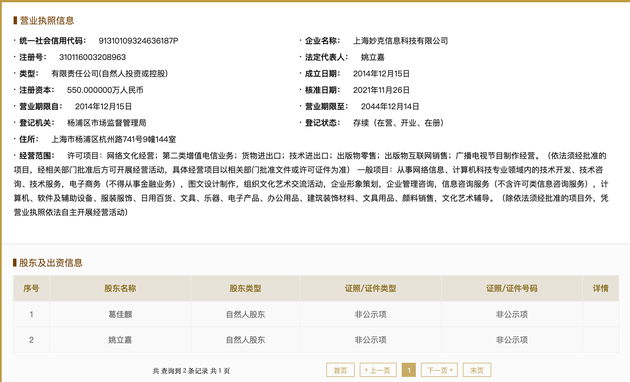Click the 下一页 next page button
The width and height of the screenshot is (630, 382).
click(x=439, y=370)
